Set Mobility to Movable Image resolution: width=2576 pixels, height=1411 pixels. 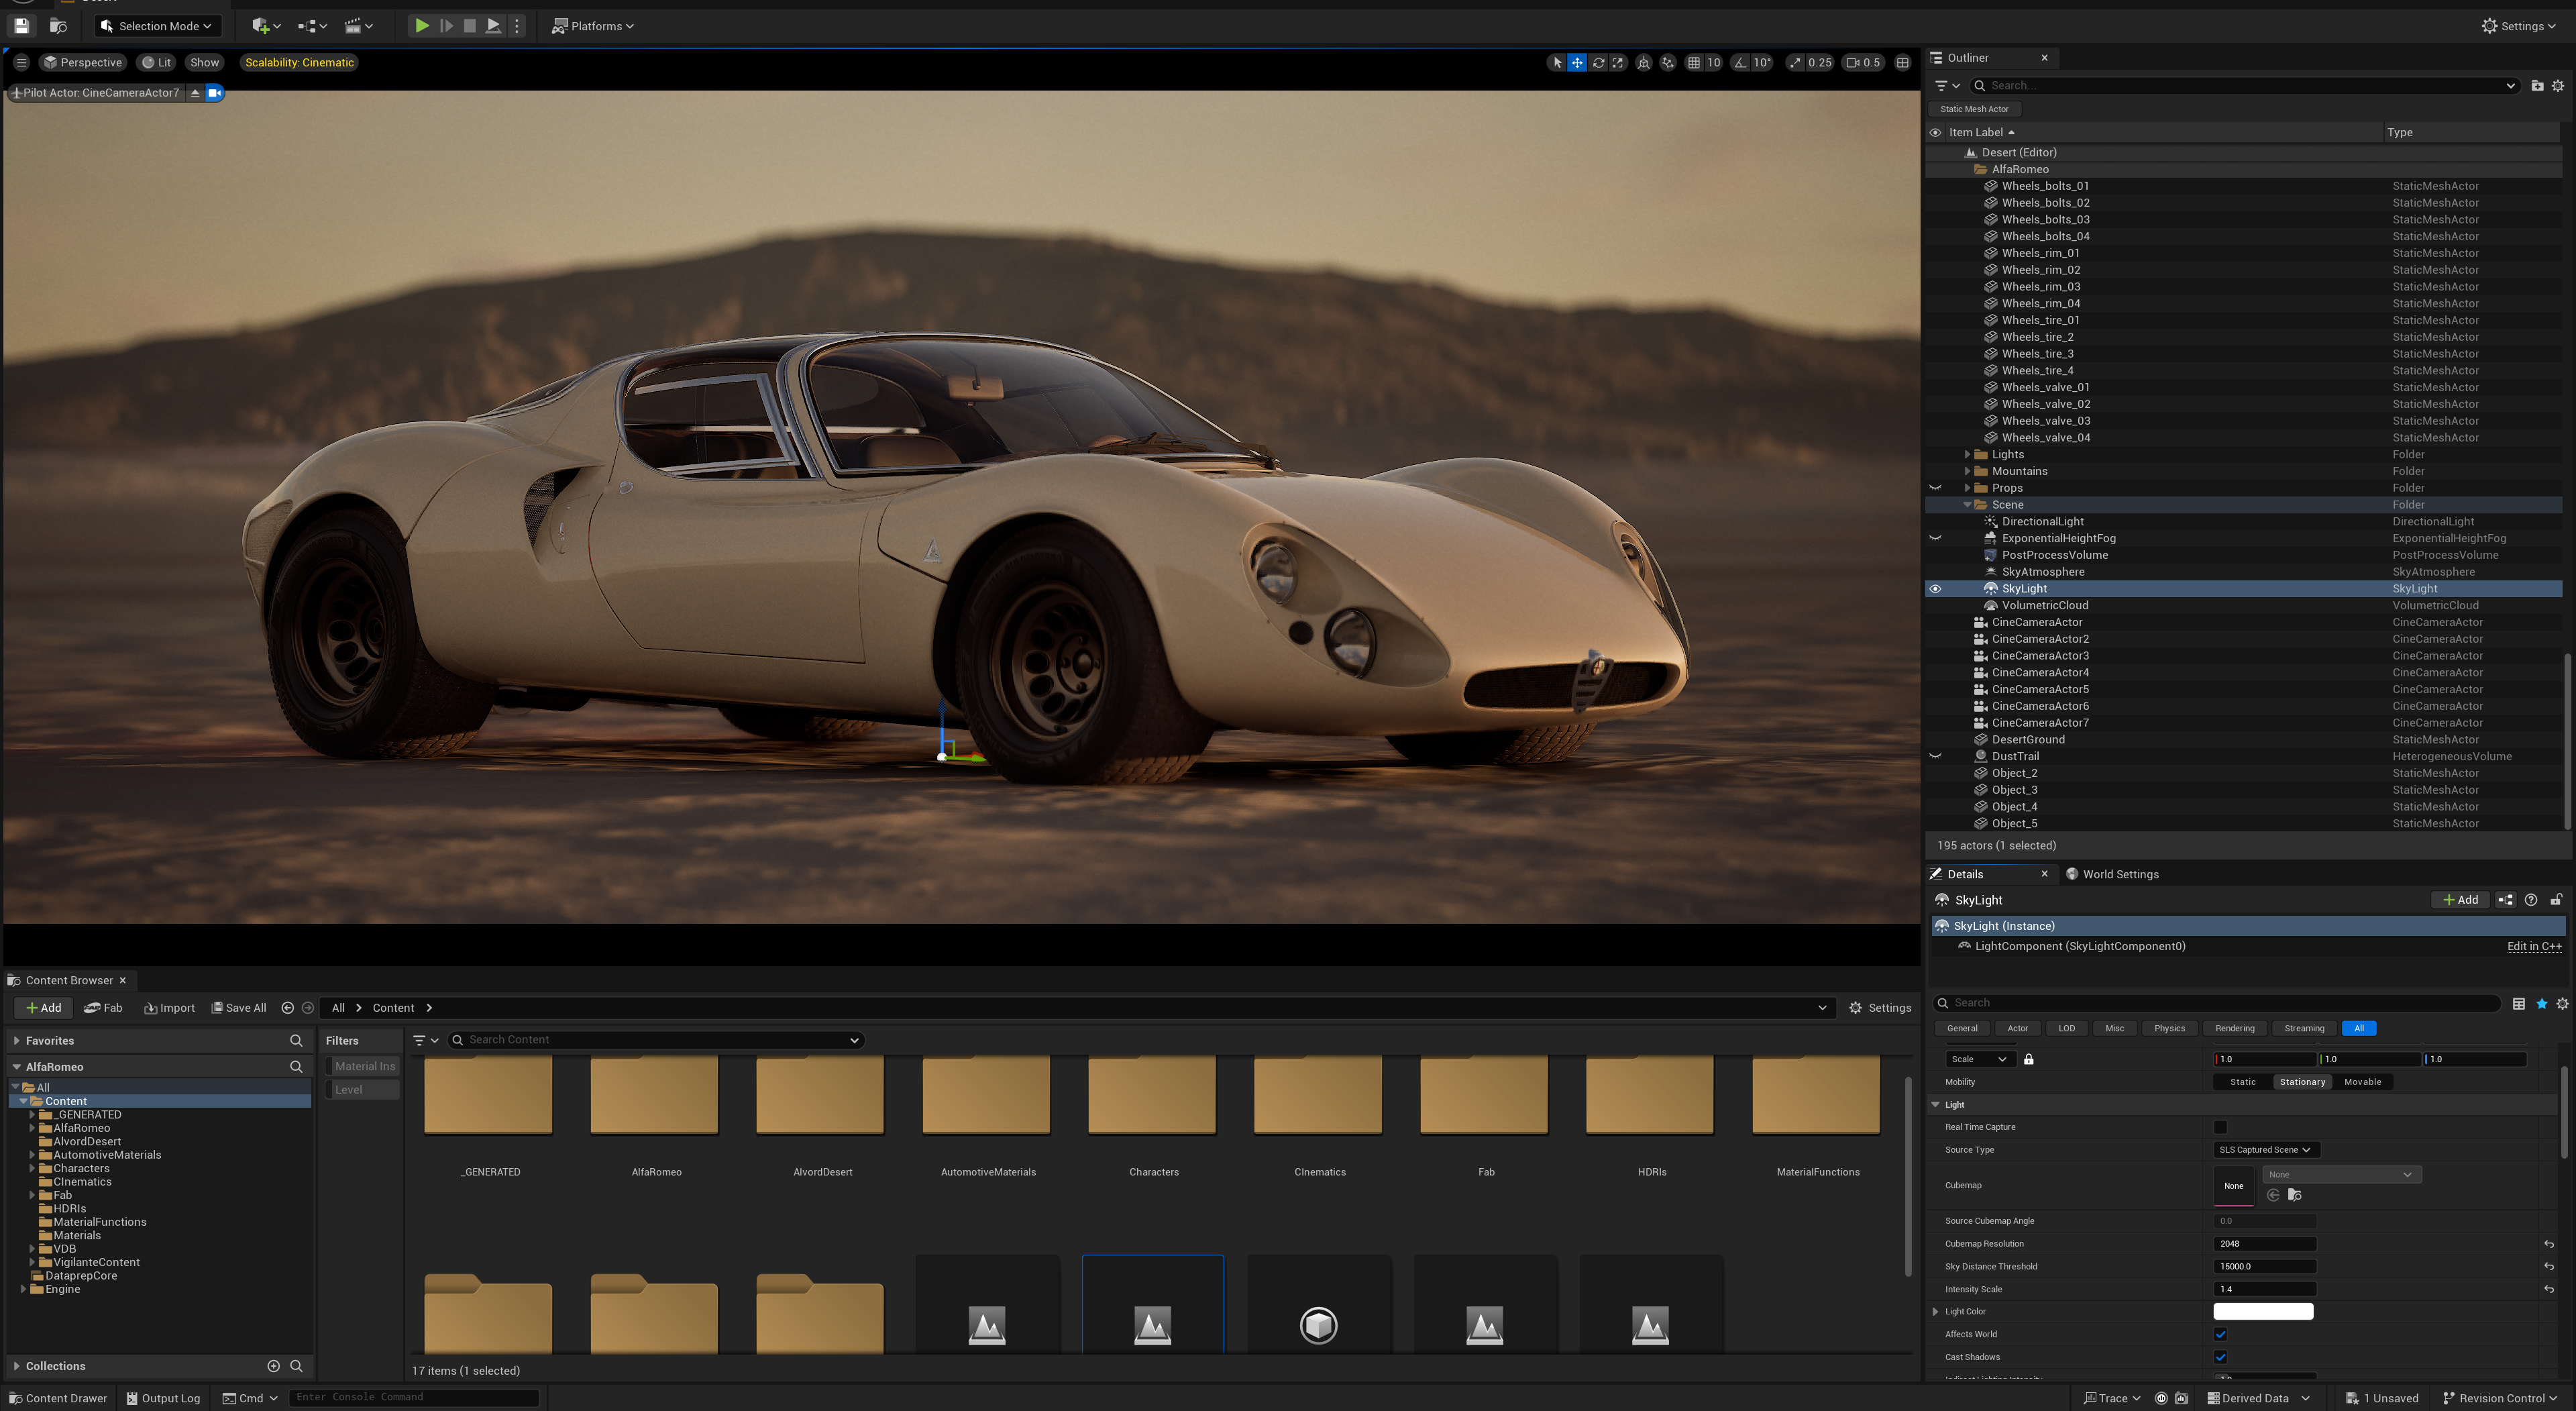pyautogui.click(x=2362, y=1082)
